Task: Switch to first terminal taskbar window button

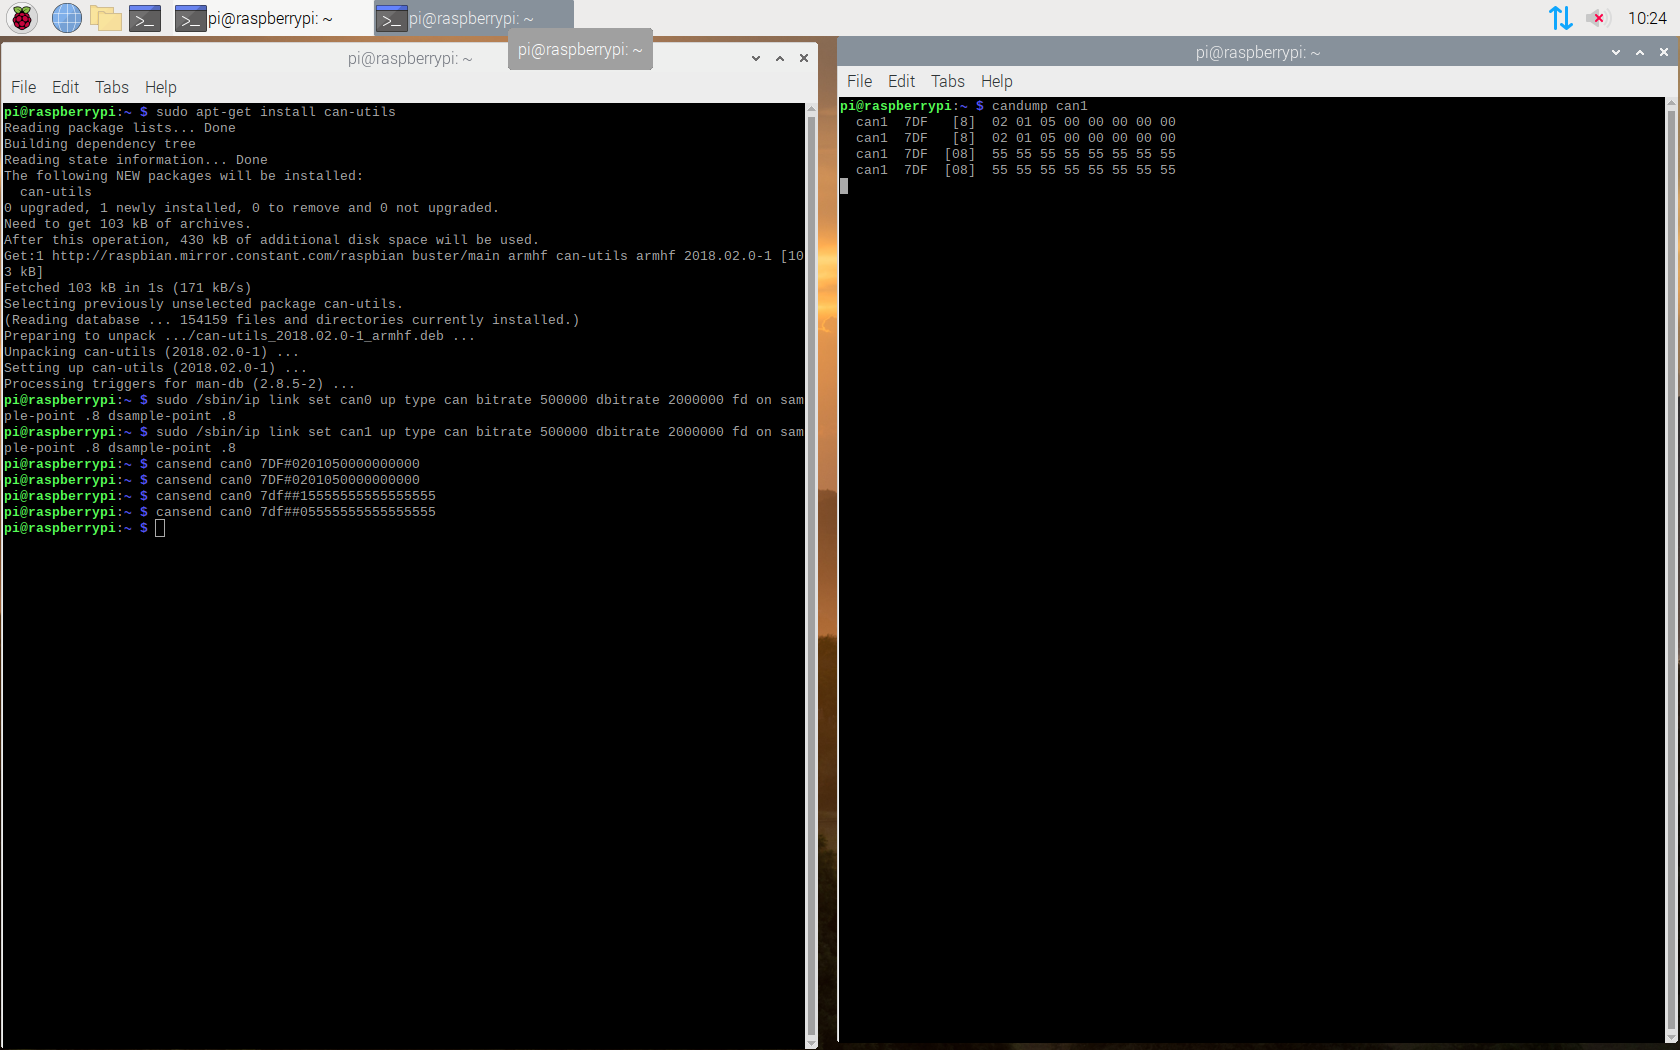Action: 255,18
